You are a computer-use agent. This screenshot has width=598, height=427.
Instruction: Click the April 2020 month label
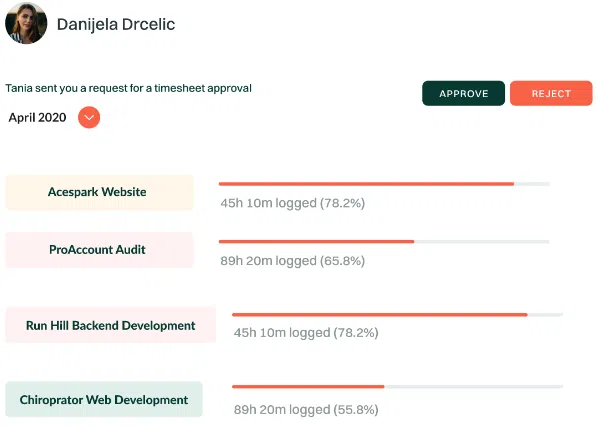click(37, 117)
